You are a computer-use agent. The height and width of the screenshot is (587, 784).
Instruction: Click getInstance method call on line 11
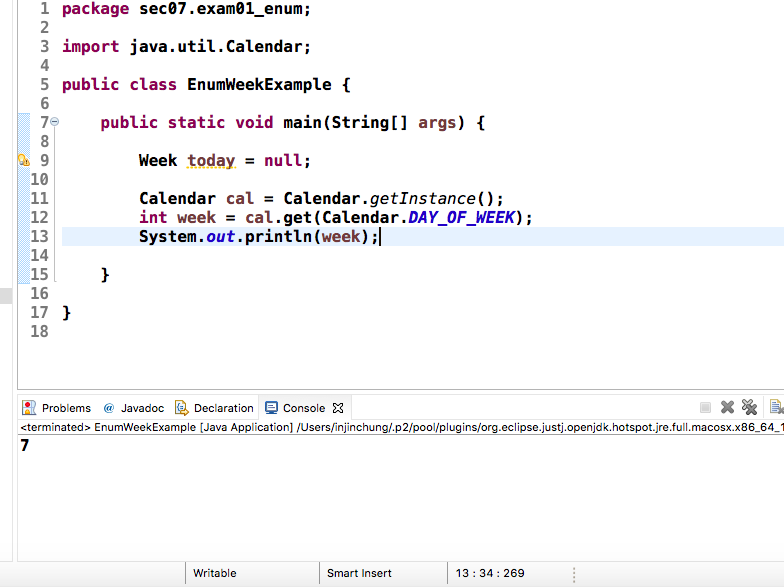(x=422, y=198)
